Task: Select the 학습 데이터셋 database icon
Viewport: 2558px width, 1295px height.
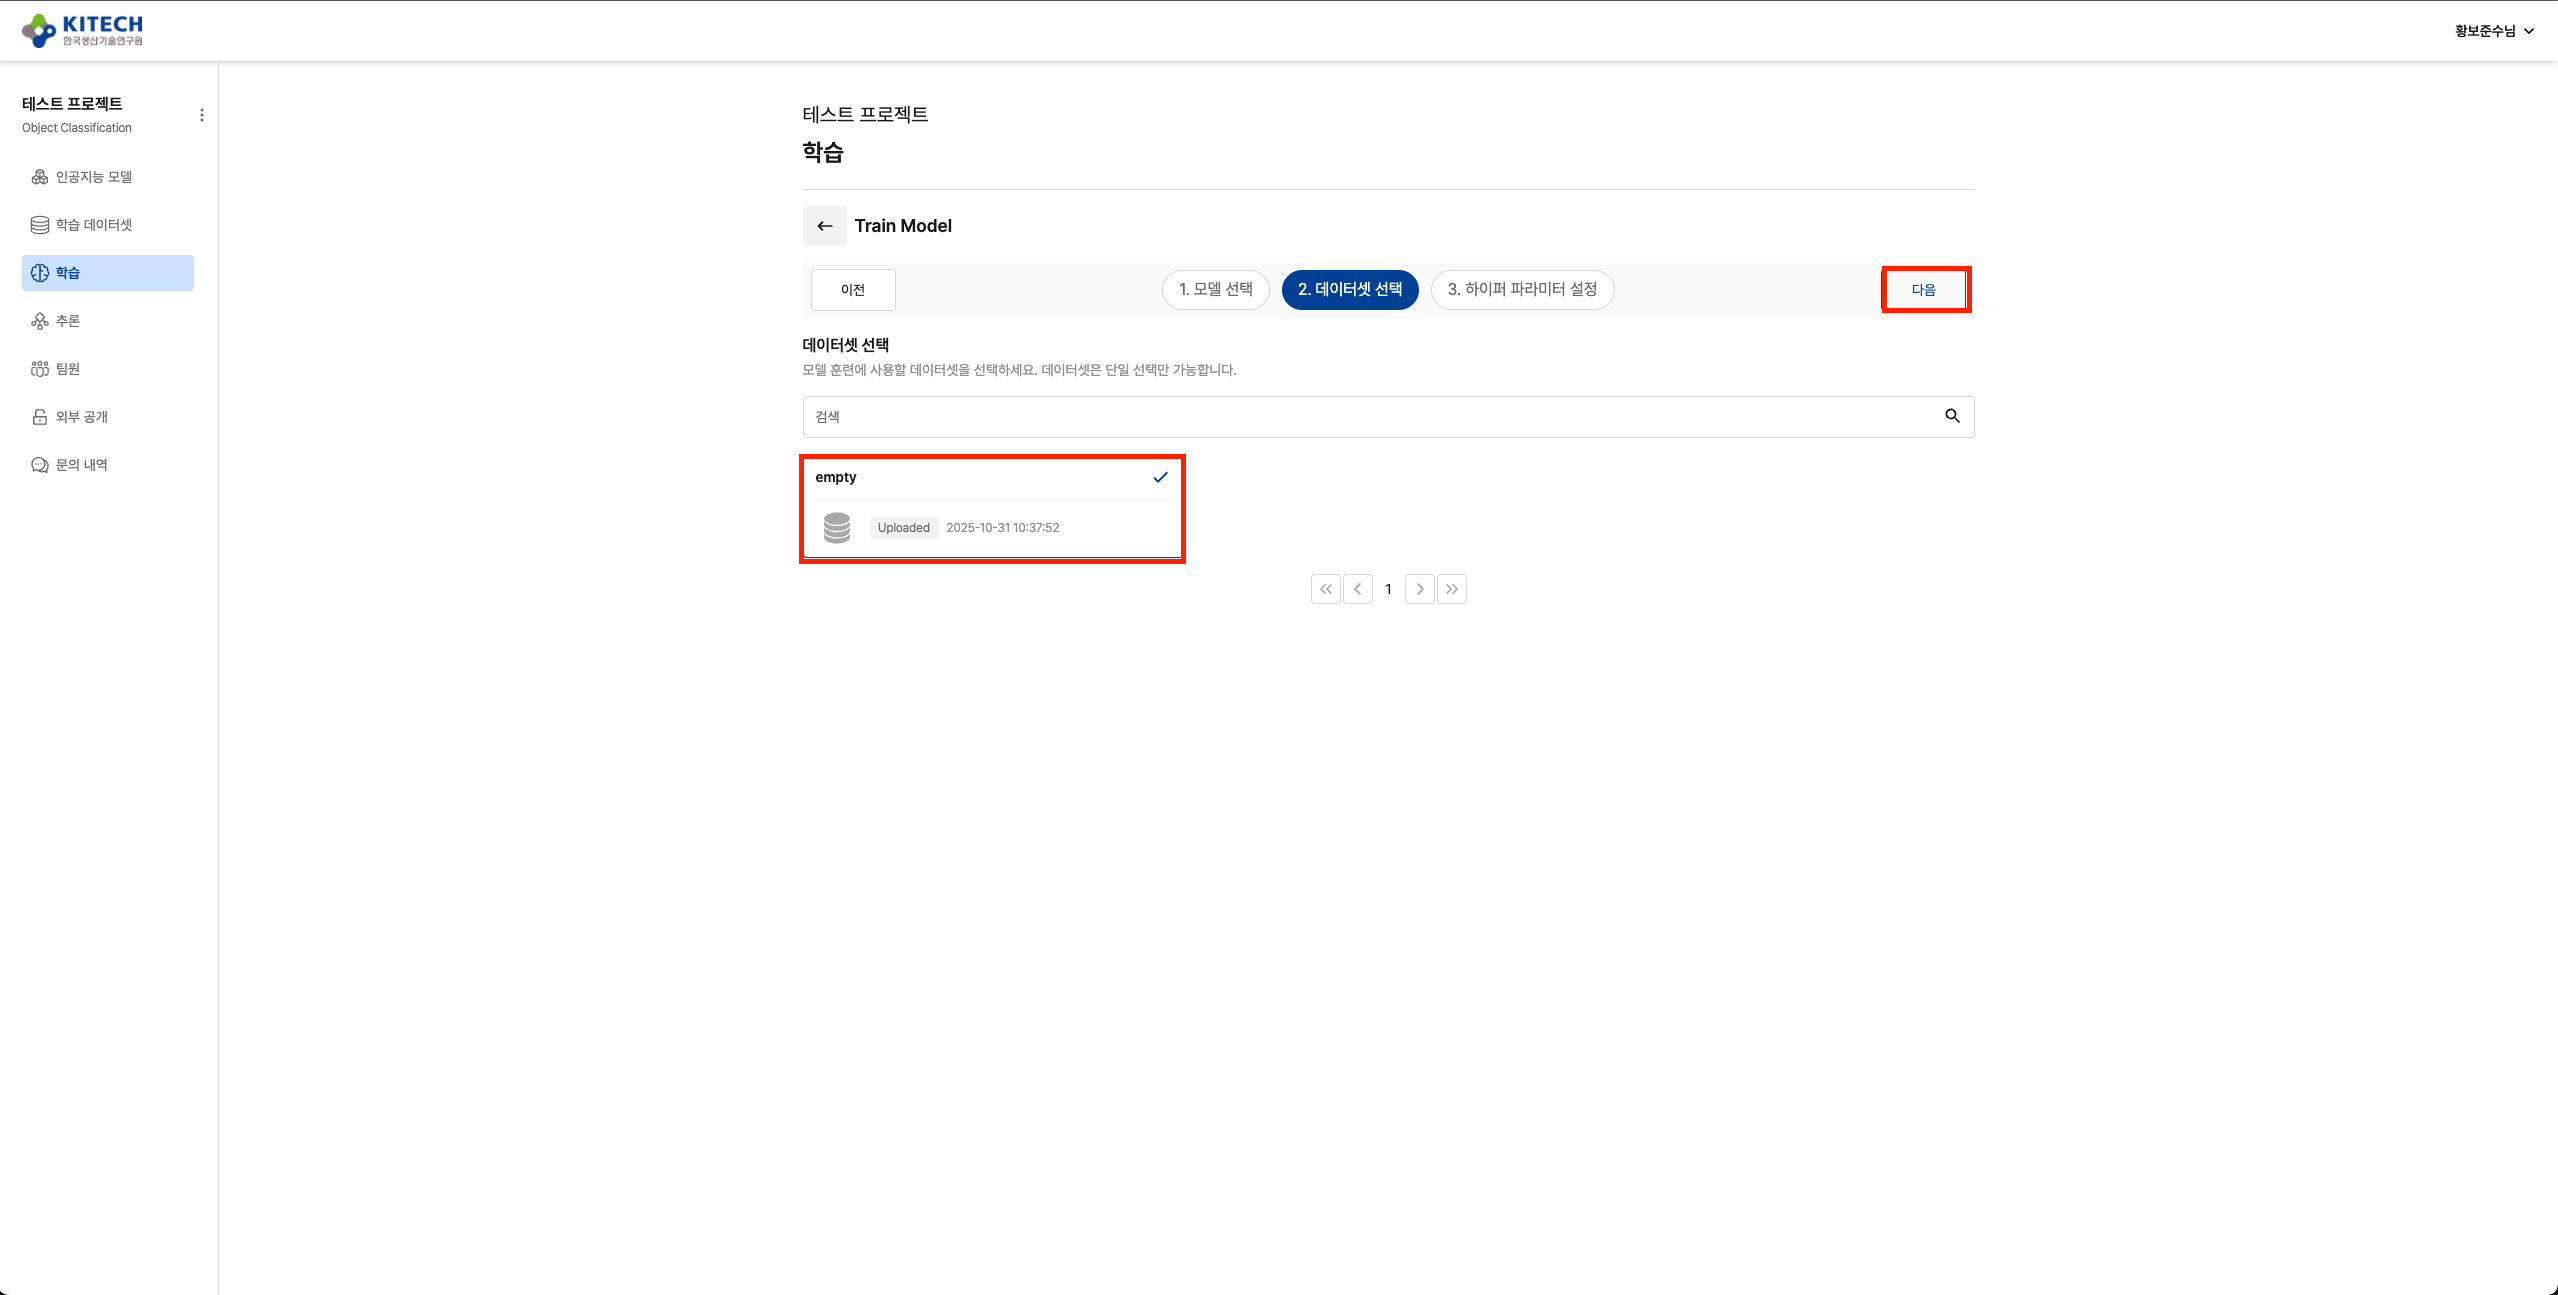Action: pyautogui.click(x=39, y=224)
